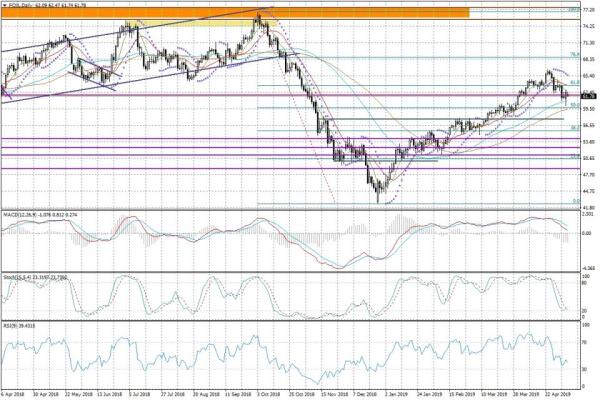The height and width of the screenshot is (400, 600).
Task: Click the triangle icon beside FOIL,Daily title
Action: tap(5, 5)
